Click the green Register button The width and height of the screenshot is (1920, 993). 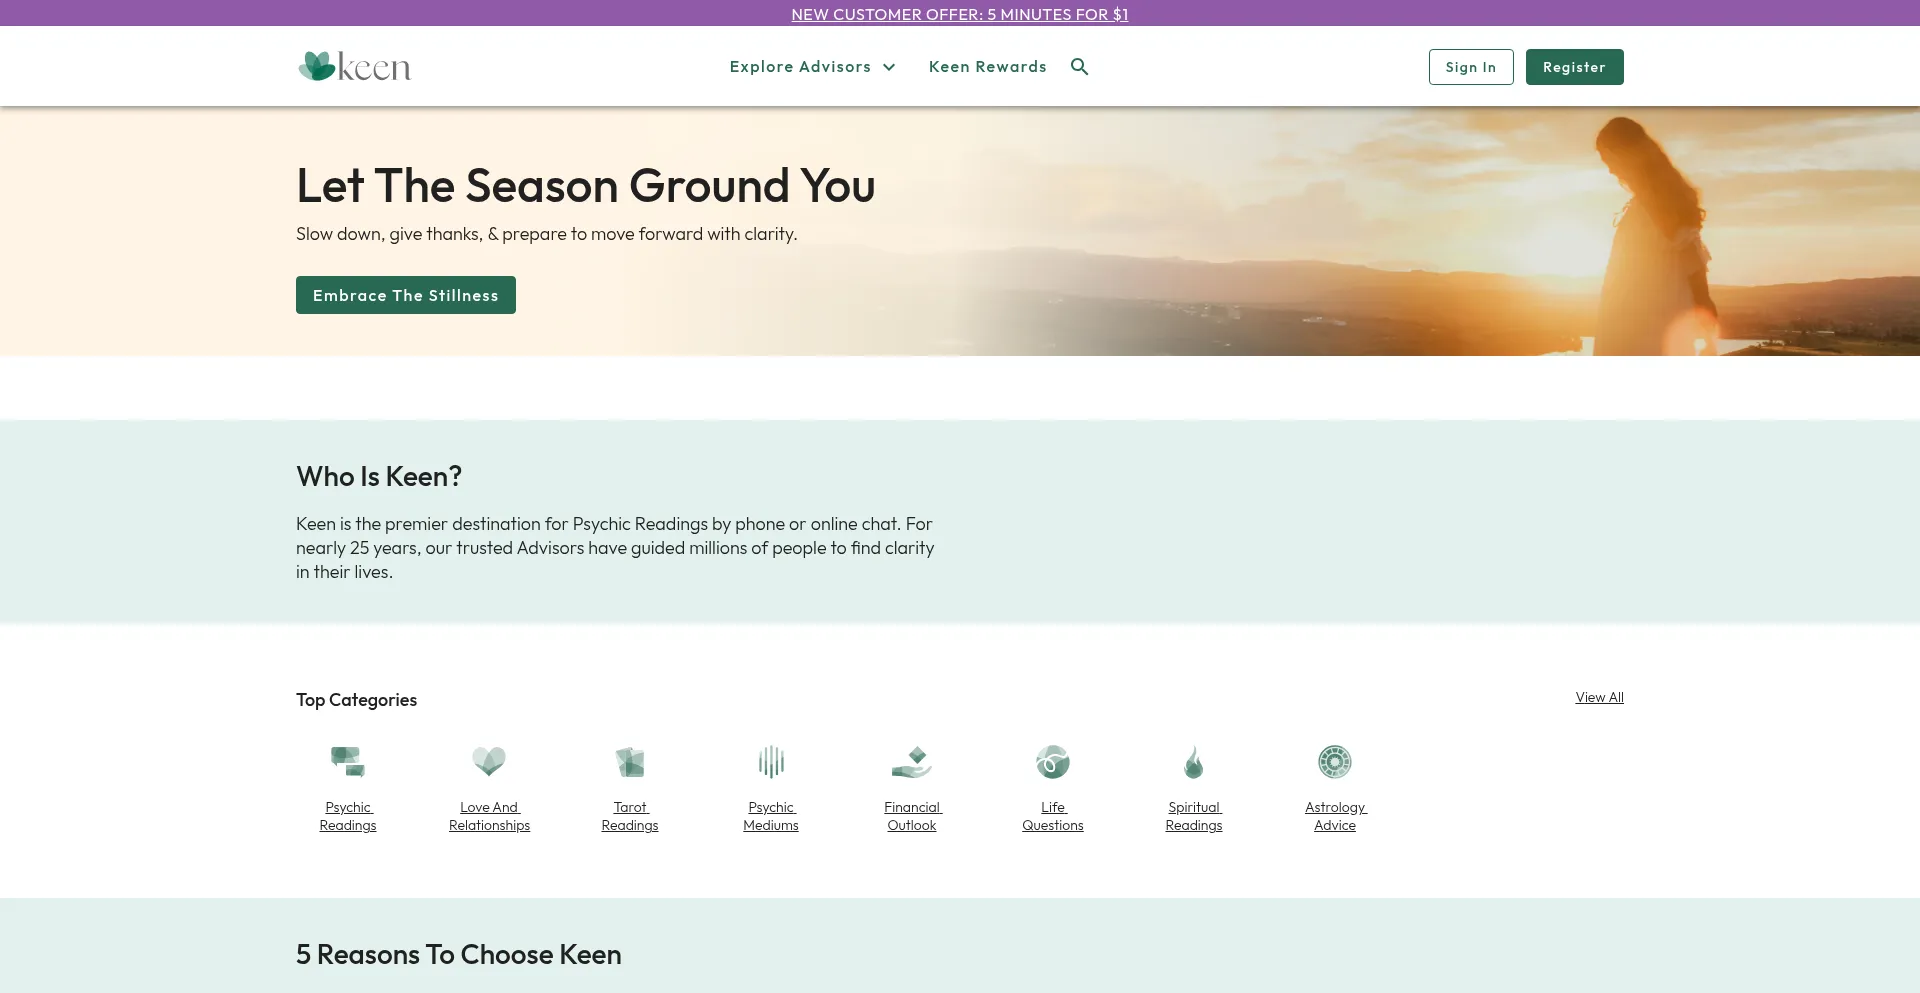click(1574, 67)
